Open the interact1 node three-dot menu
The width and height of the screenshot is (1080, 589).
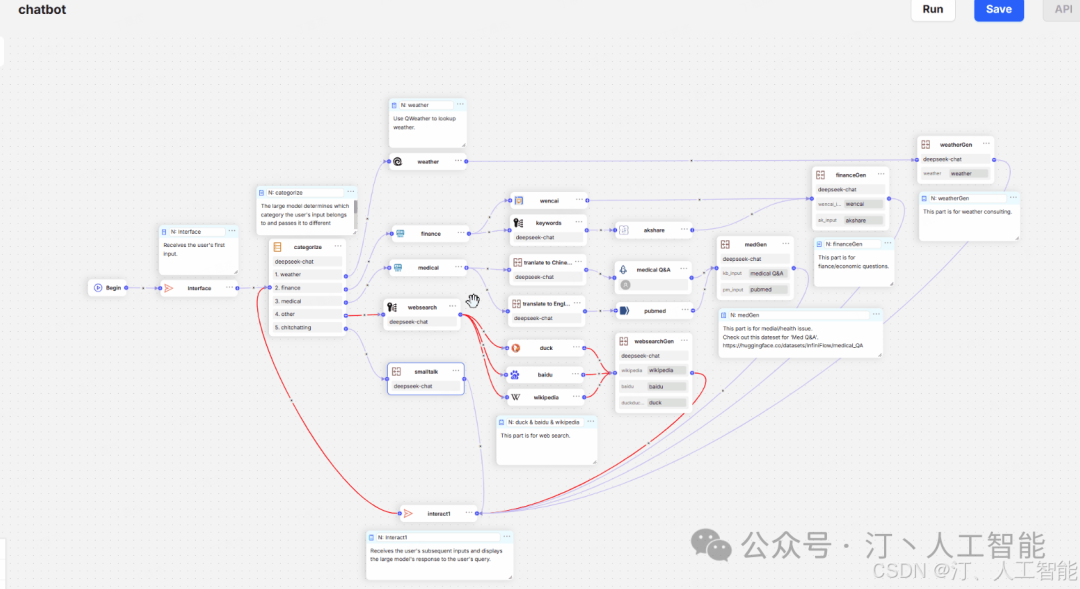coord(468,513)
